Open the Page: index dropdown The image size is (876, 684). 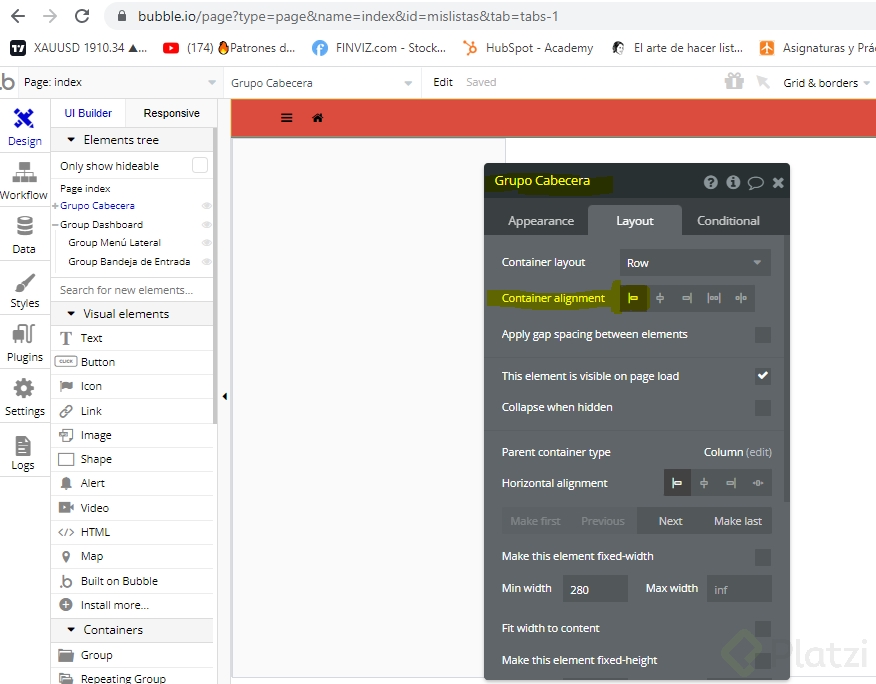(x=120, y=82)
